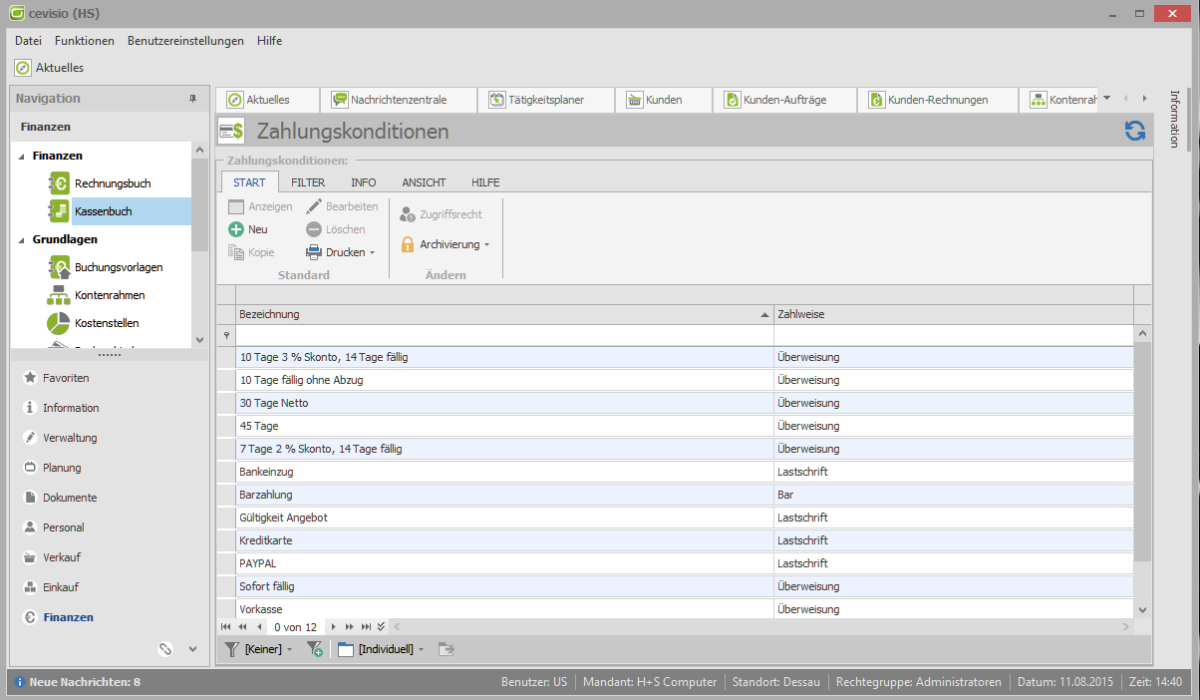1200x700 pixels.
Task: Open the Funktionen menu
Action: coord(84,41)
